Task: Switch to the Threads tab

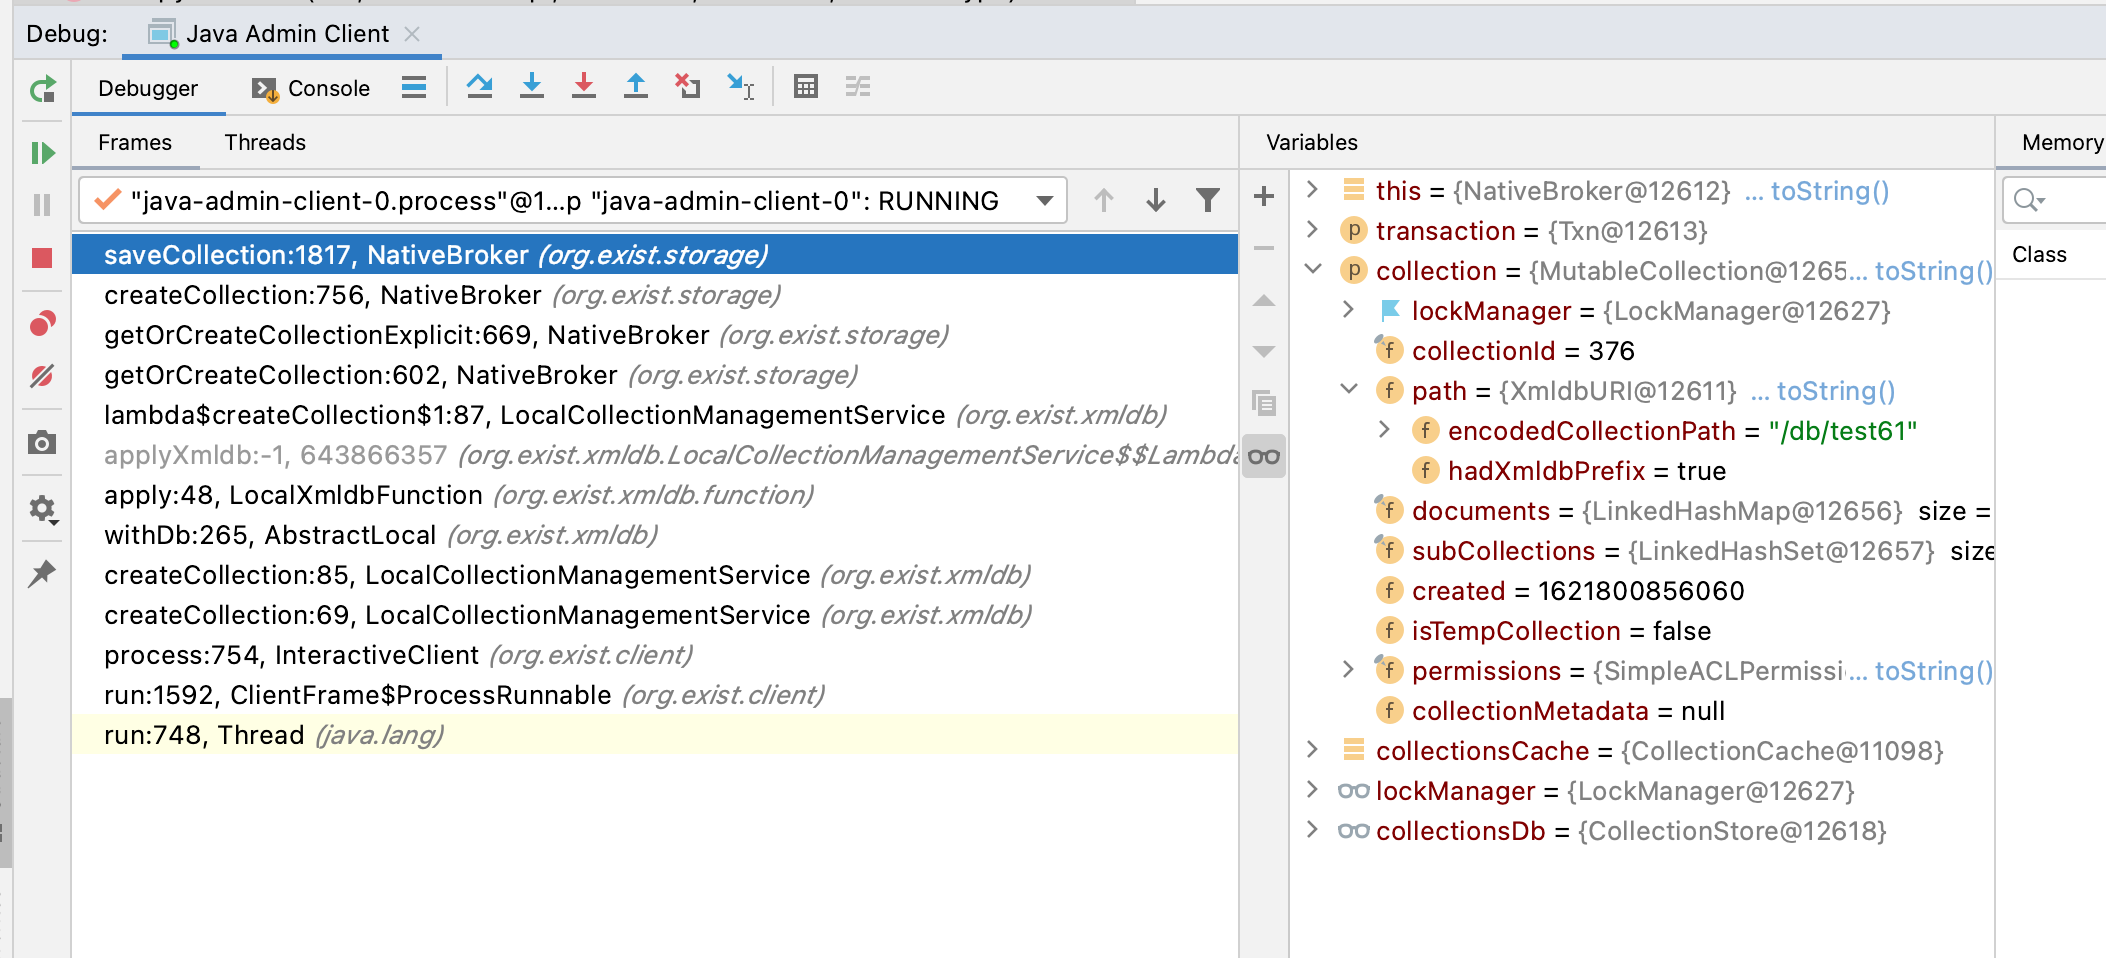Action: coord(265,143)
